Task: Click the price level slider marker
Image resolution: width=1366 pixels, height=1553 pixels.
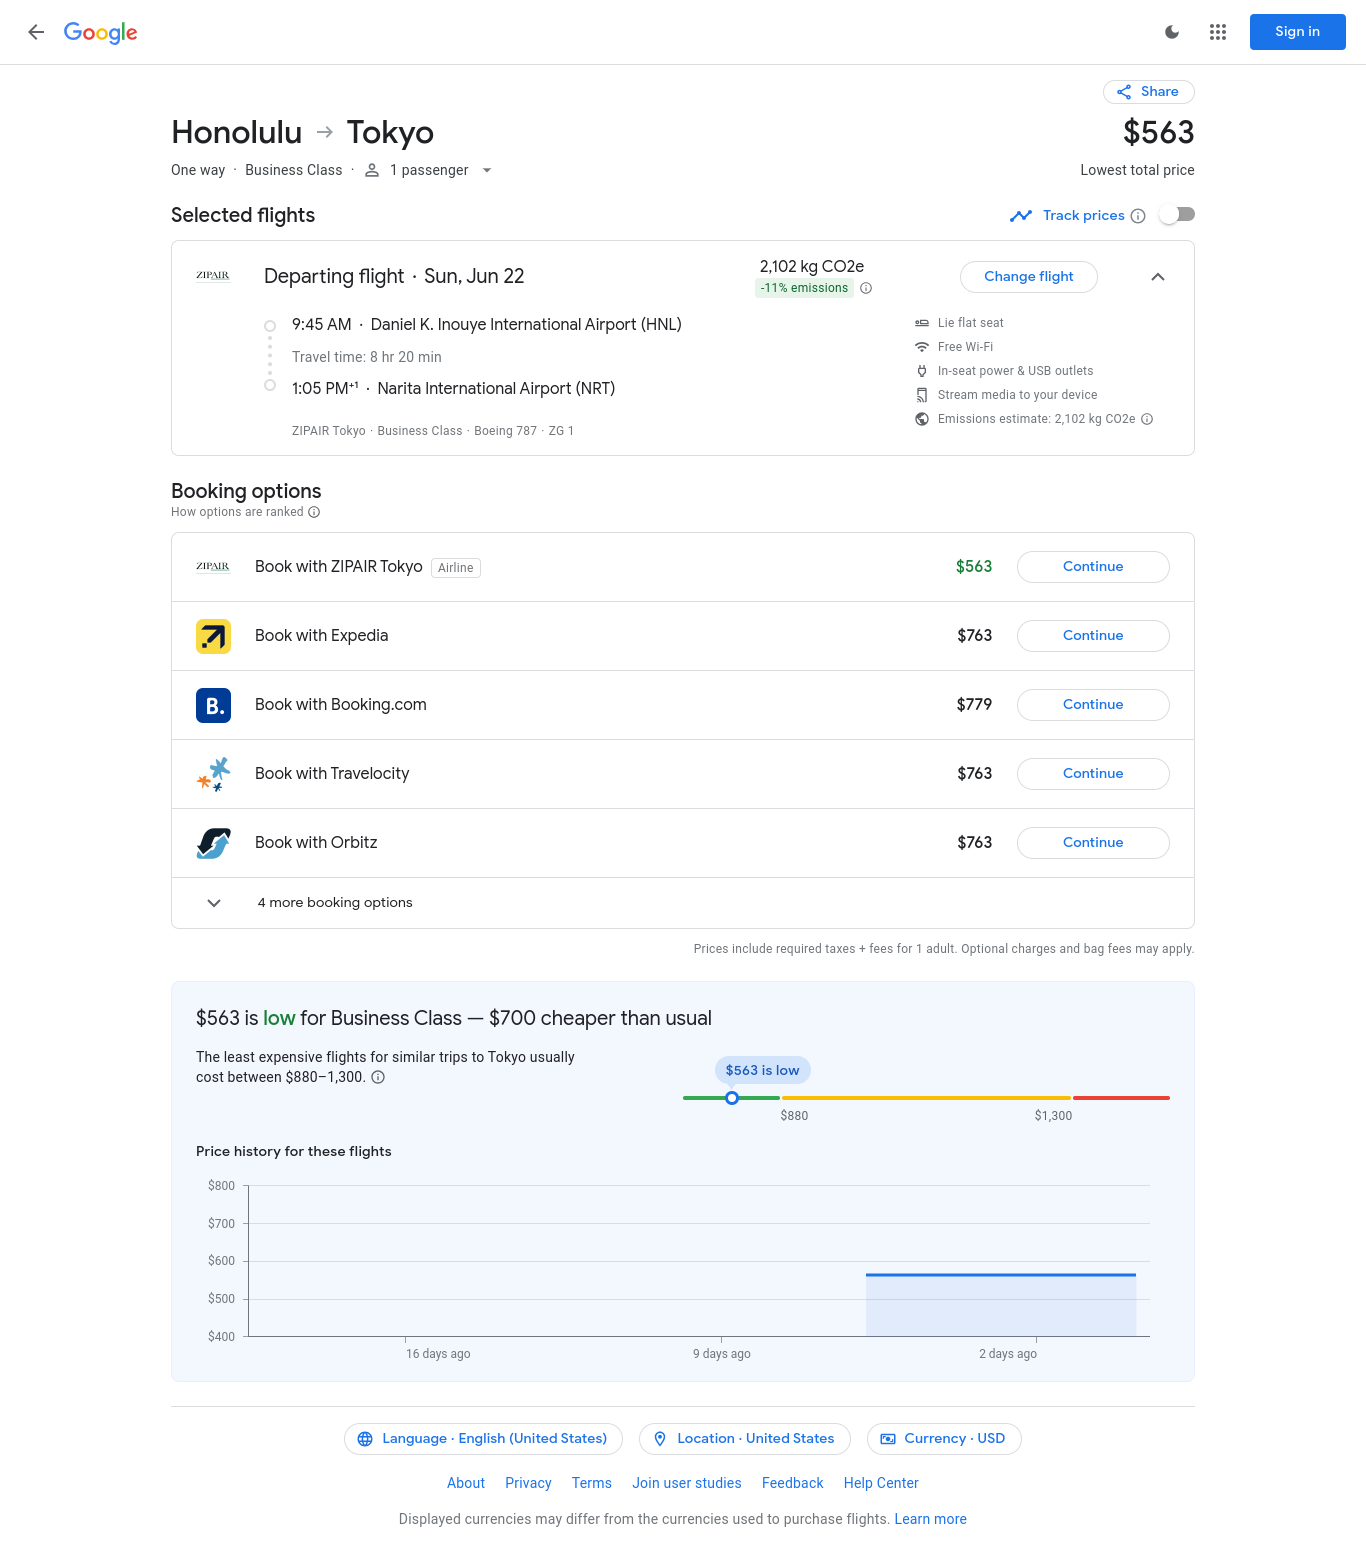Action: coord(732,1098)
